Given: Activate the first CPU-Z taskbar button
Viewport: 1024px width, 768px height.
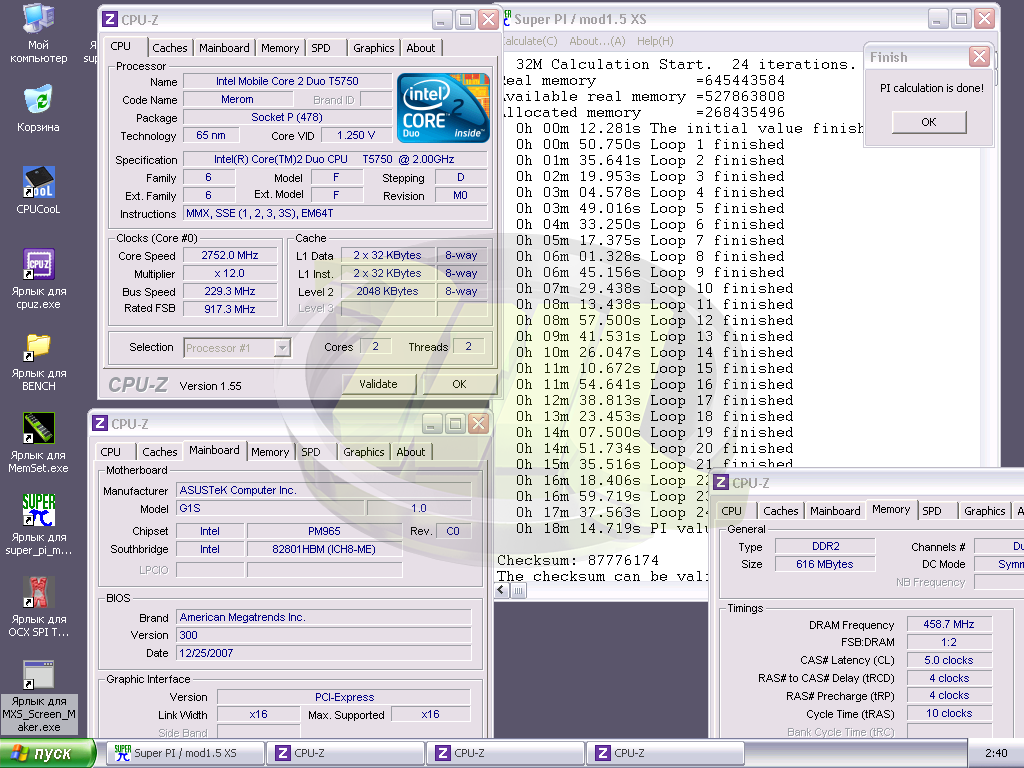Looking at the screenshot, I should tap(345, 753).
